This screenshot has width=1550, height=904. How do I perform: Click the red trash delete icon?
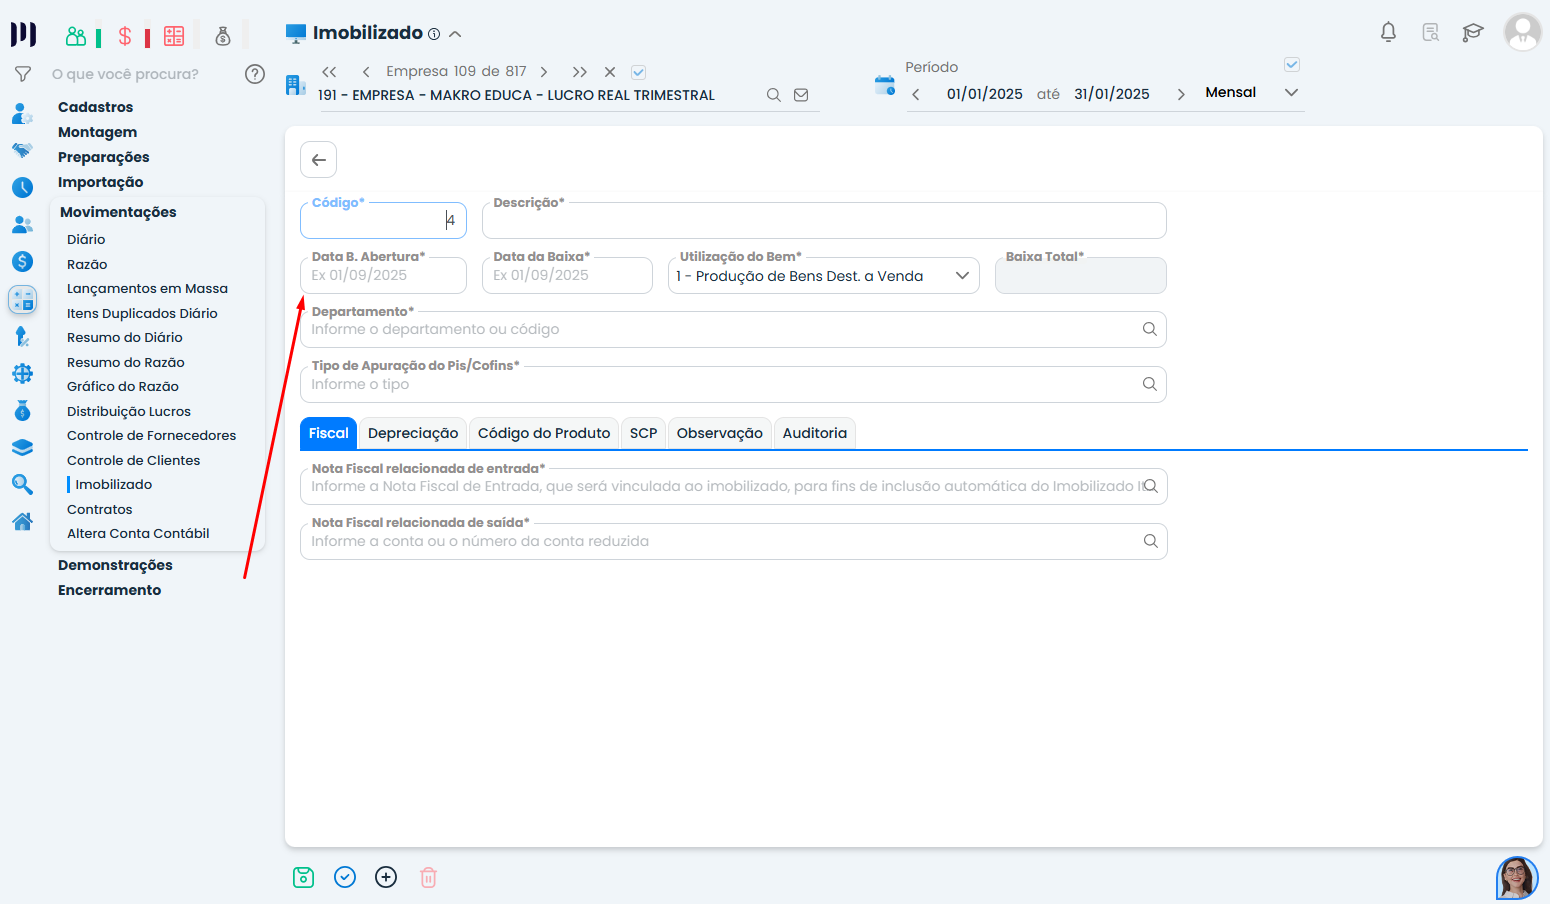tap(428, 877)
